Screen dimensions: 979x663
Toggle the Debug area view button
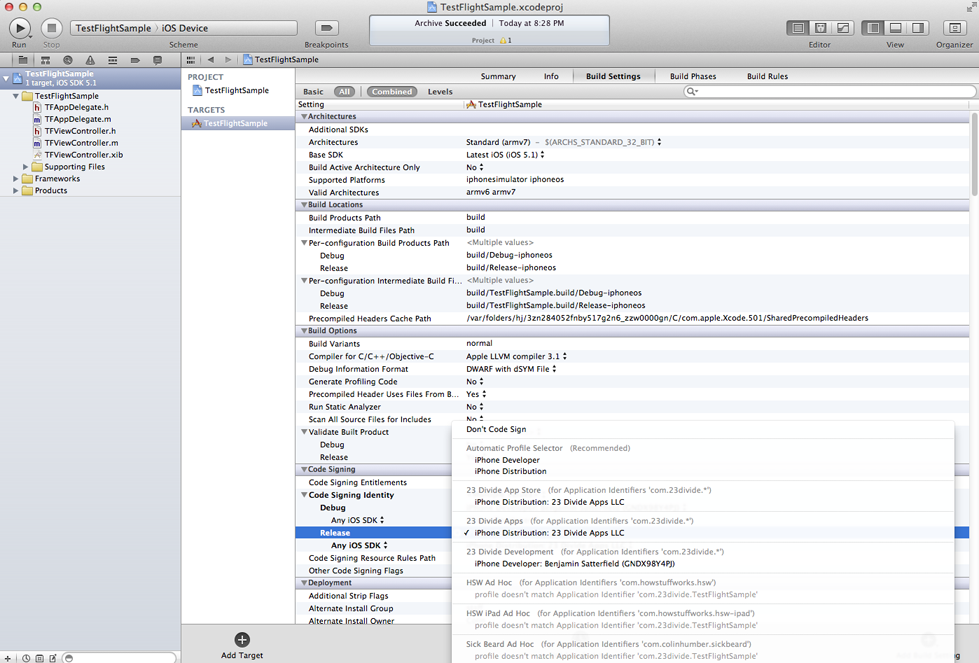(895, 28)
